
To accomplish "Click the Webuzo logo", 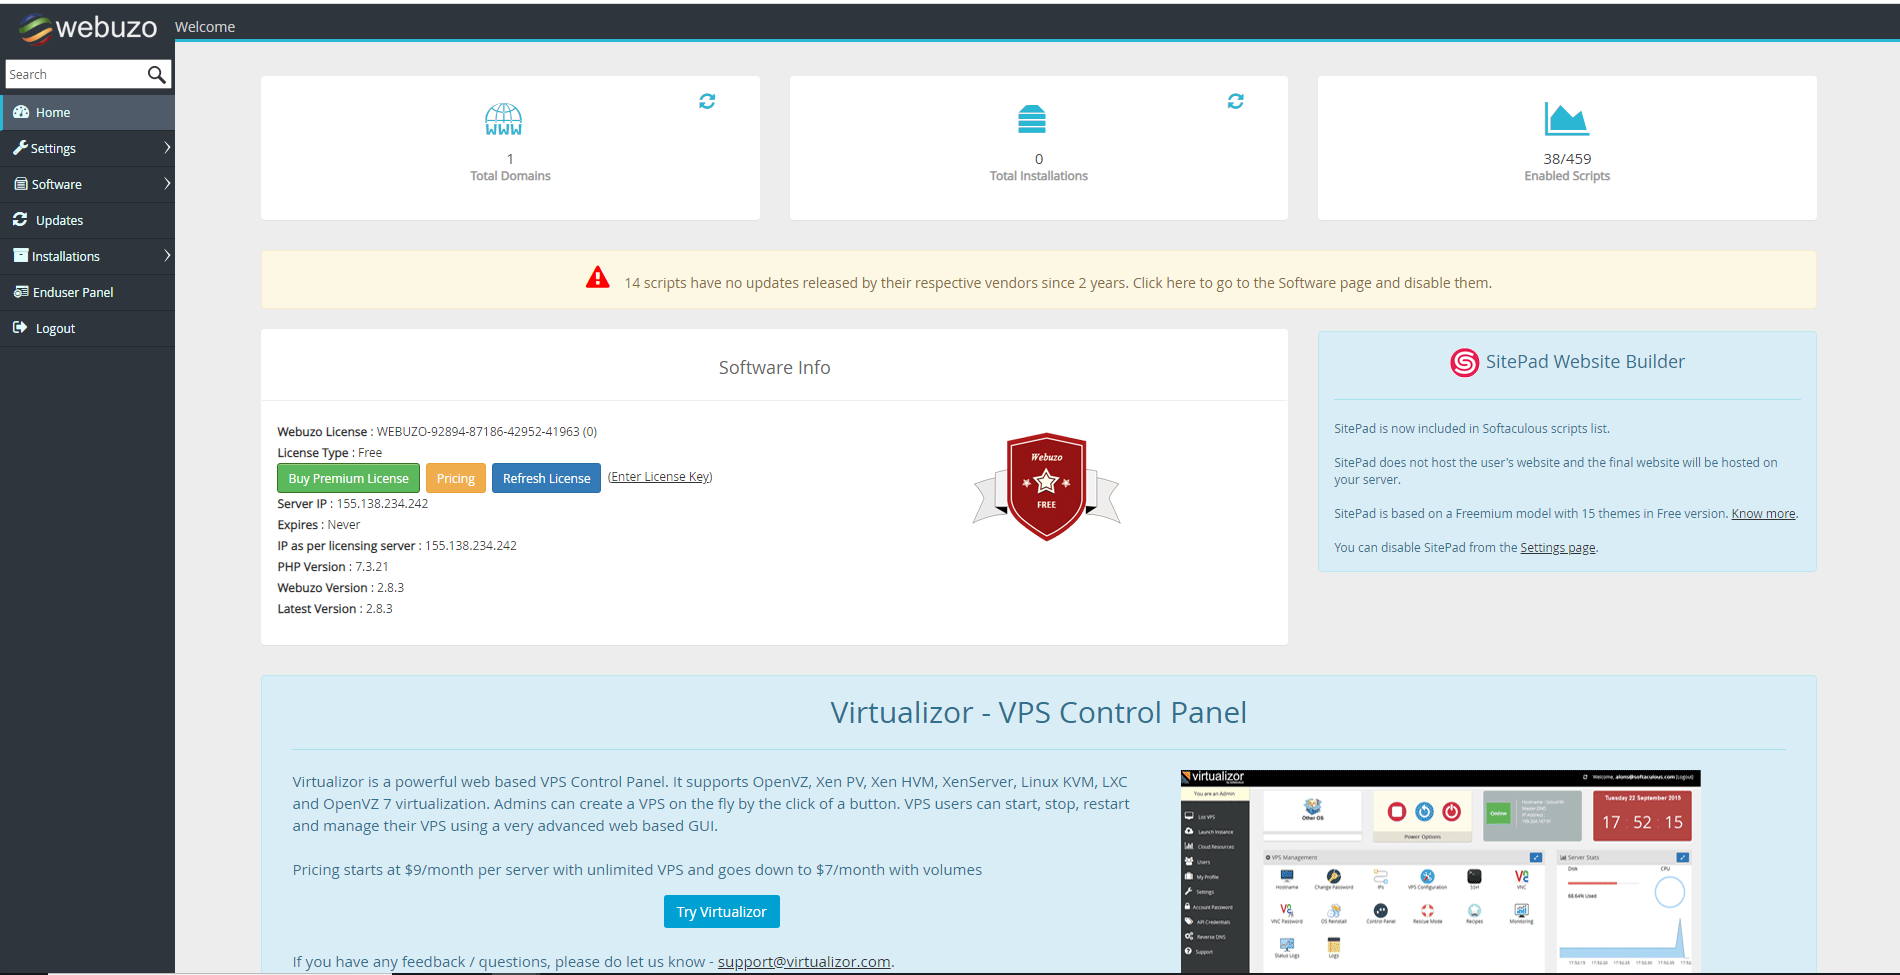I will point(88,27).
